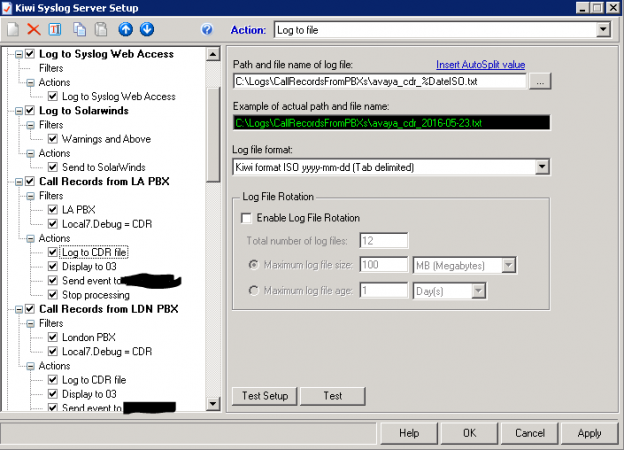Click the New item toolbar icon
The width and height of the screenshot is (624, 450).
tap(13, 30)
